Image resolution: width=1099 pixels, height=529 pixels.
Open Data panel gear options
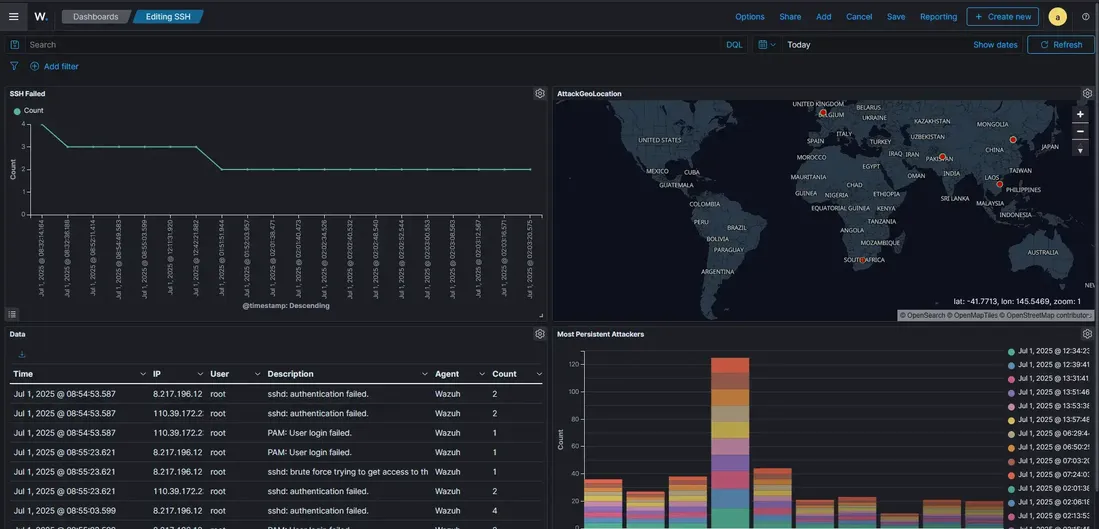[x=540, y=334]
